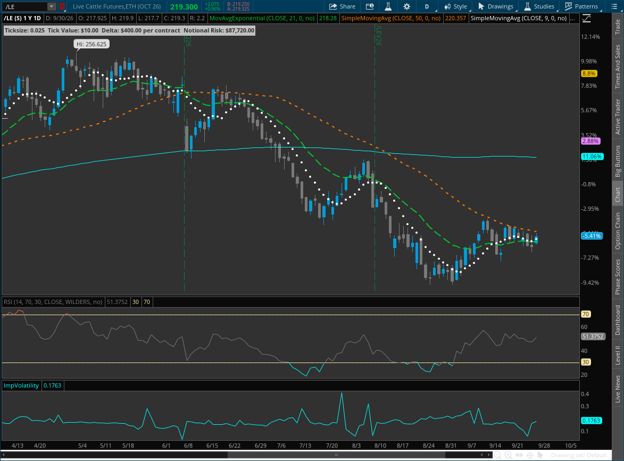Click the bottom pointer cursor icon
The image size is (624, 461).
(540, 455)
